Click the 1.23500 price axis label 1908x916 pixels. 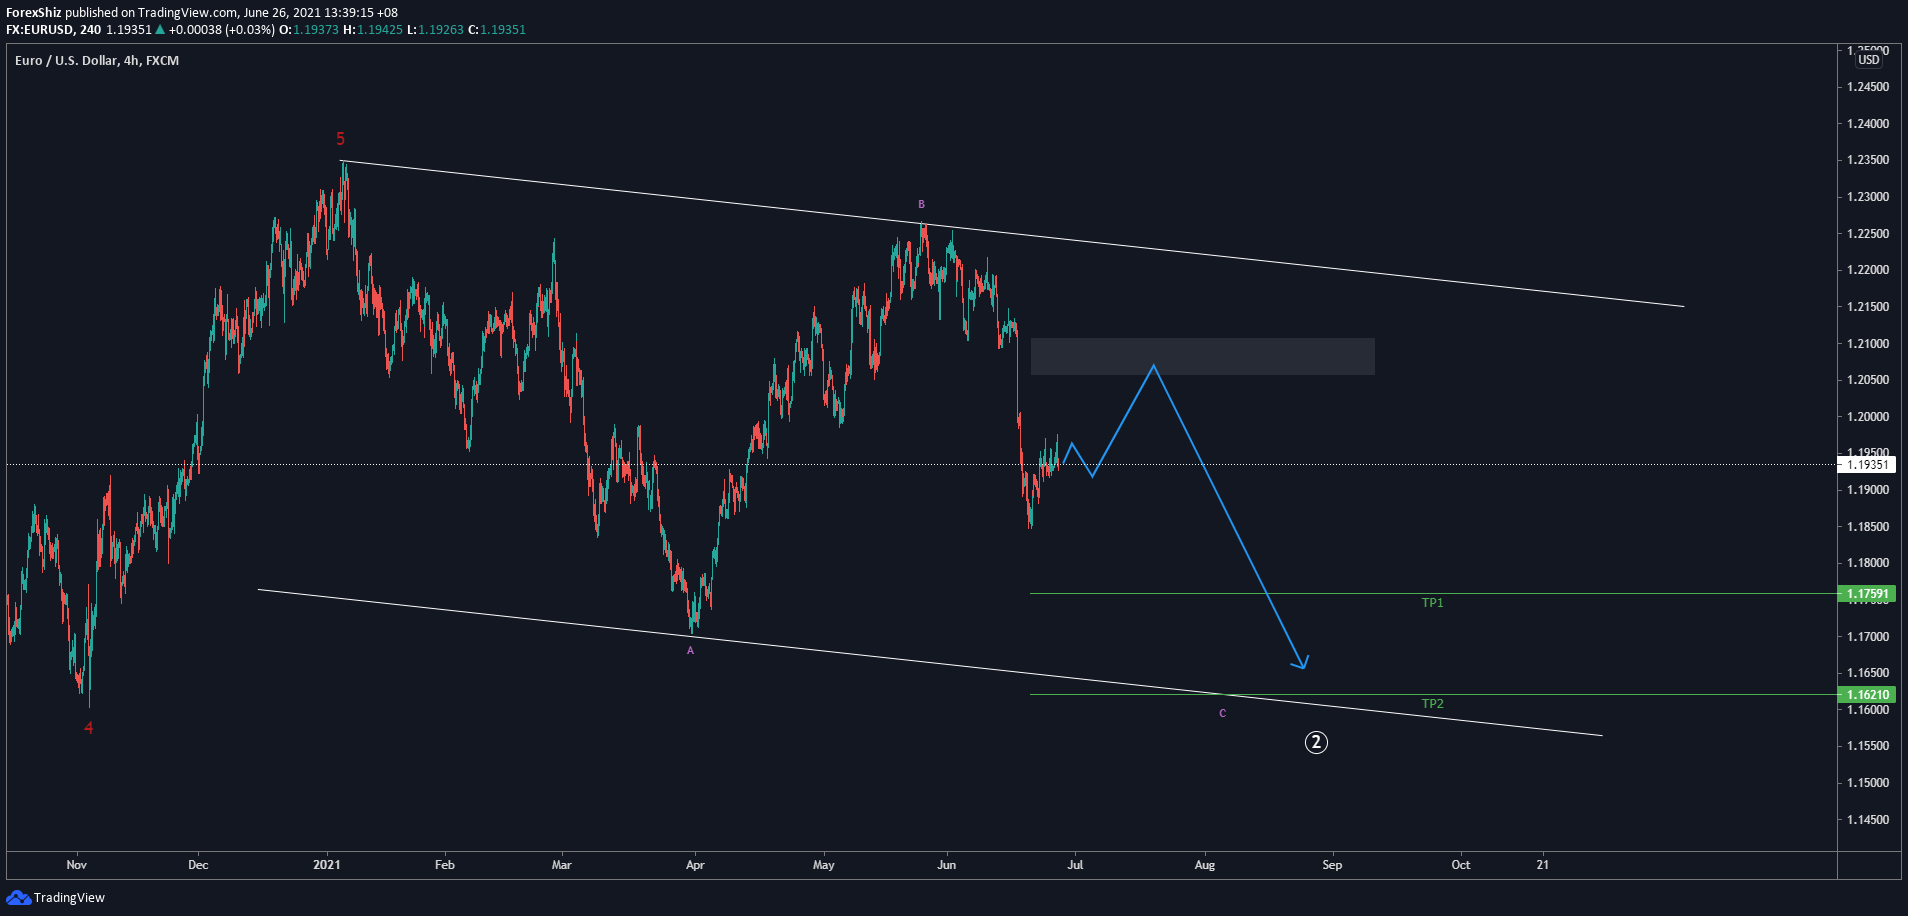point(1868,160)
